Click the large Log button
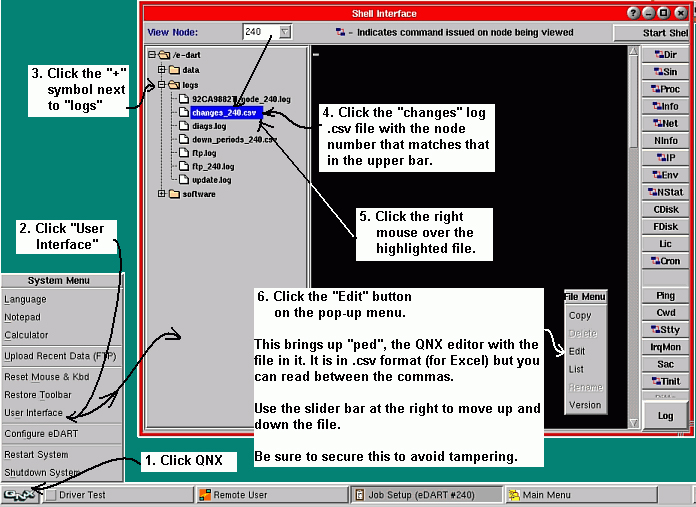 pos(665,416)
